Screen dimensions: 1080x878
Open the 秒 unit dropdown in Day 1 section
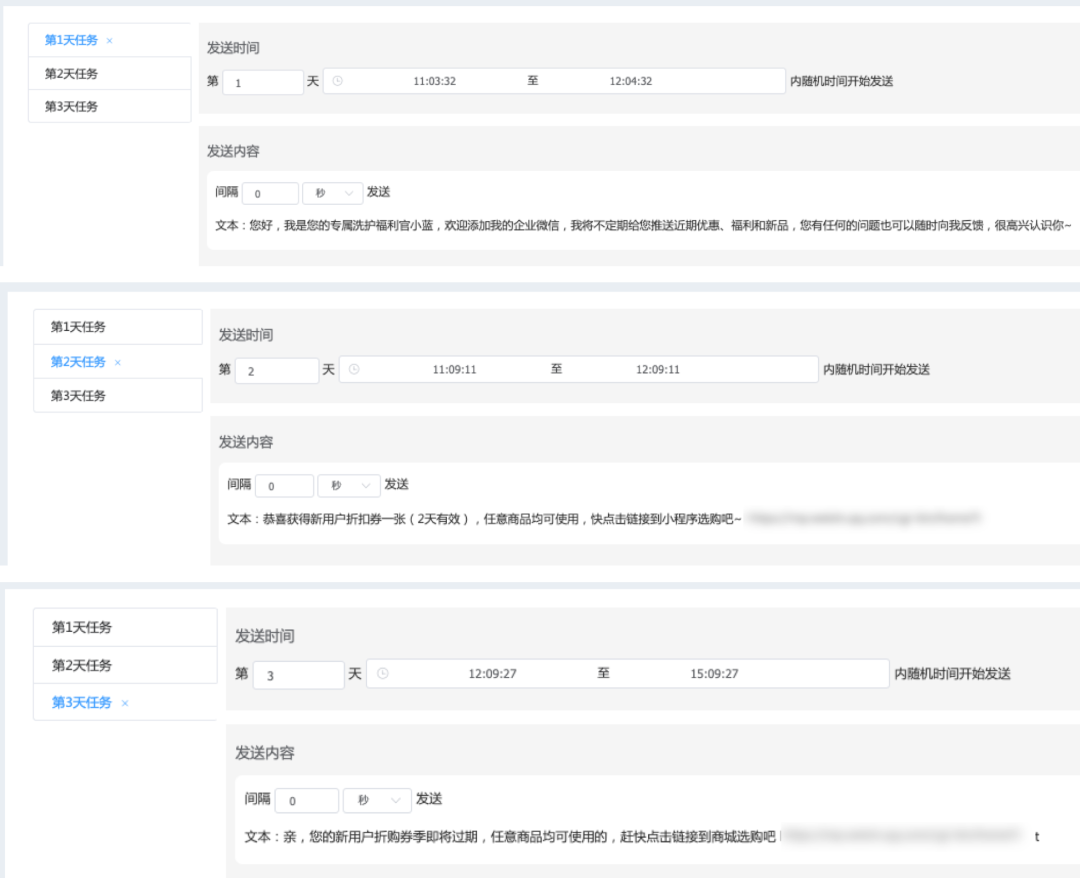[333, 192]
